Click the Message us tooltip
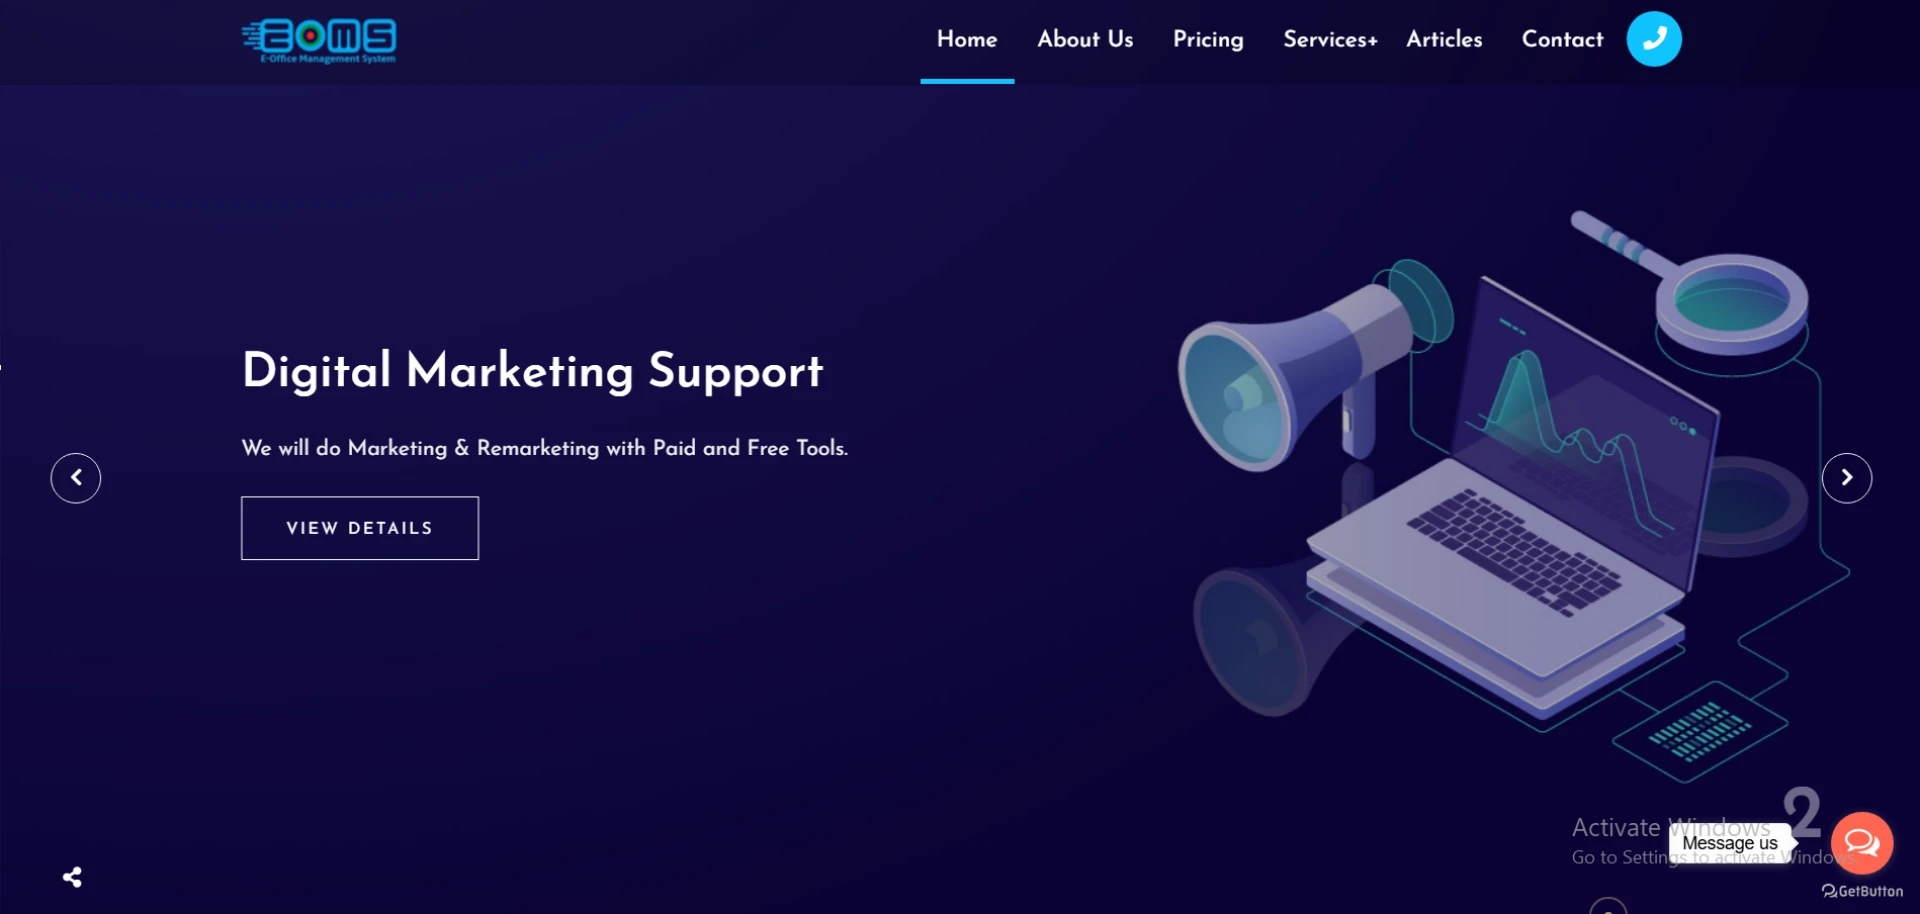The width and height of the screenshot is (1920, 914). pyautogui.click(x=1729, y=843)
